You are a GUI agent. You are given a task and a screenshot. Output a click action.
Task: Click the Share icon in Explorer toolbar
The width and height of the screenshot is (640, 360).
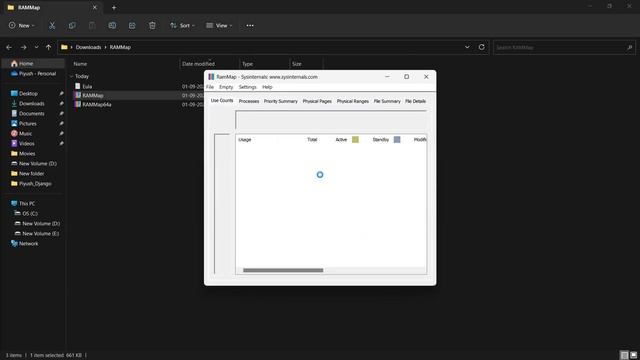coord(132,26)
